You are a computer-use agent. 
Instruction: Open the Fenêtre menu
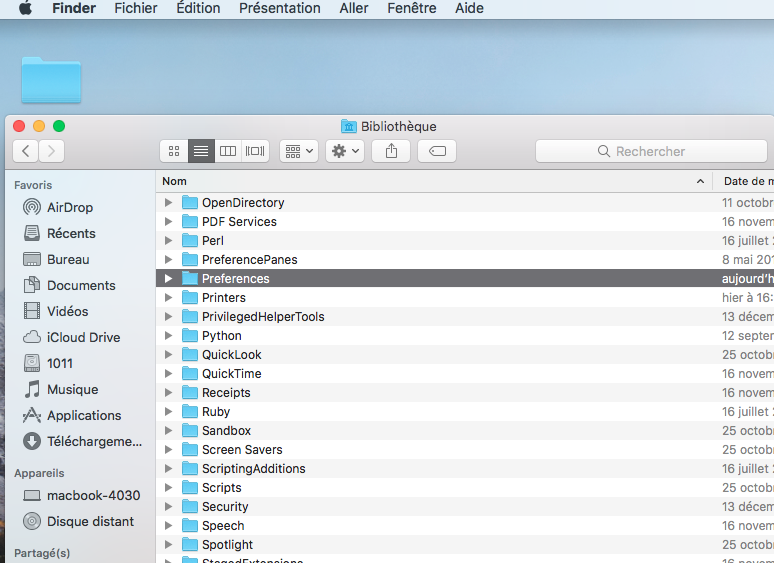412,8
